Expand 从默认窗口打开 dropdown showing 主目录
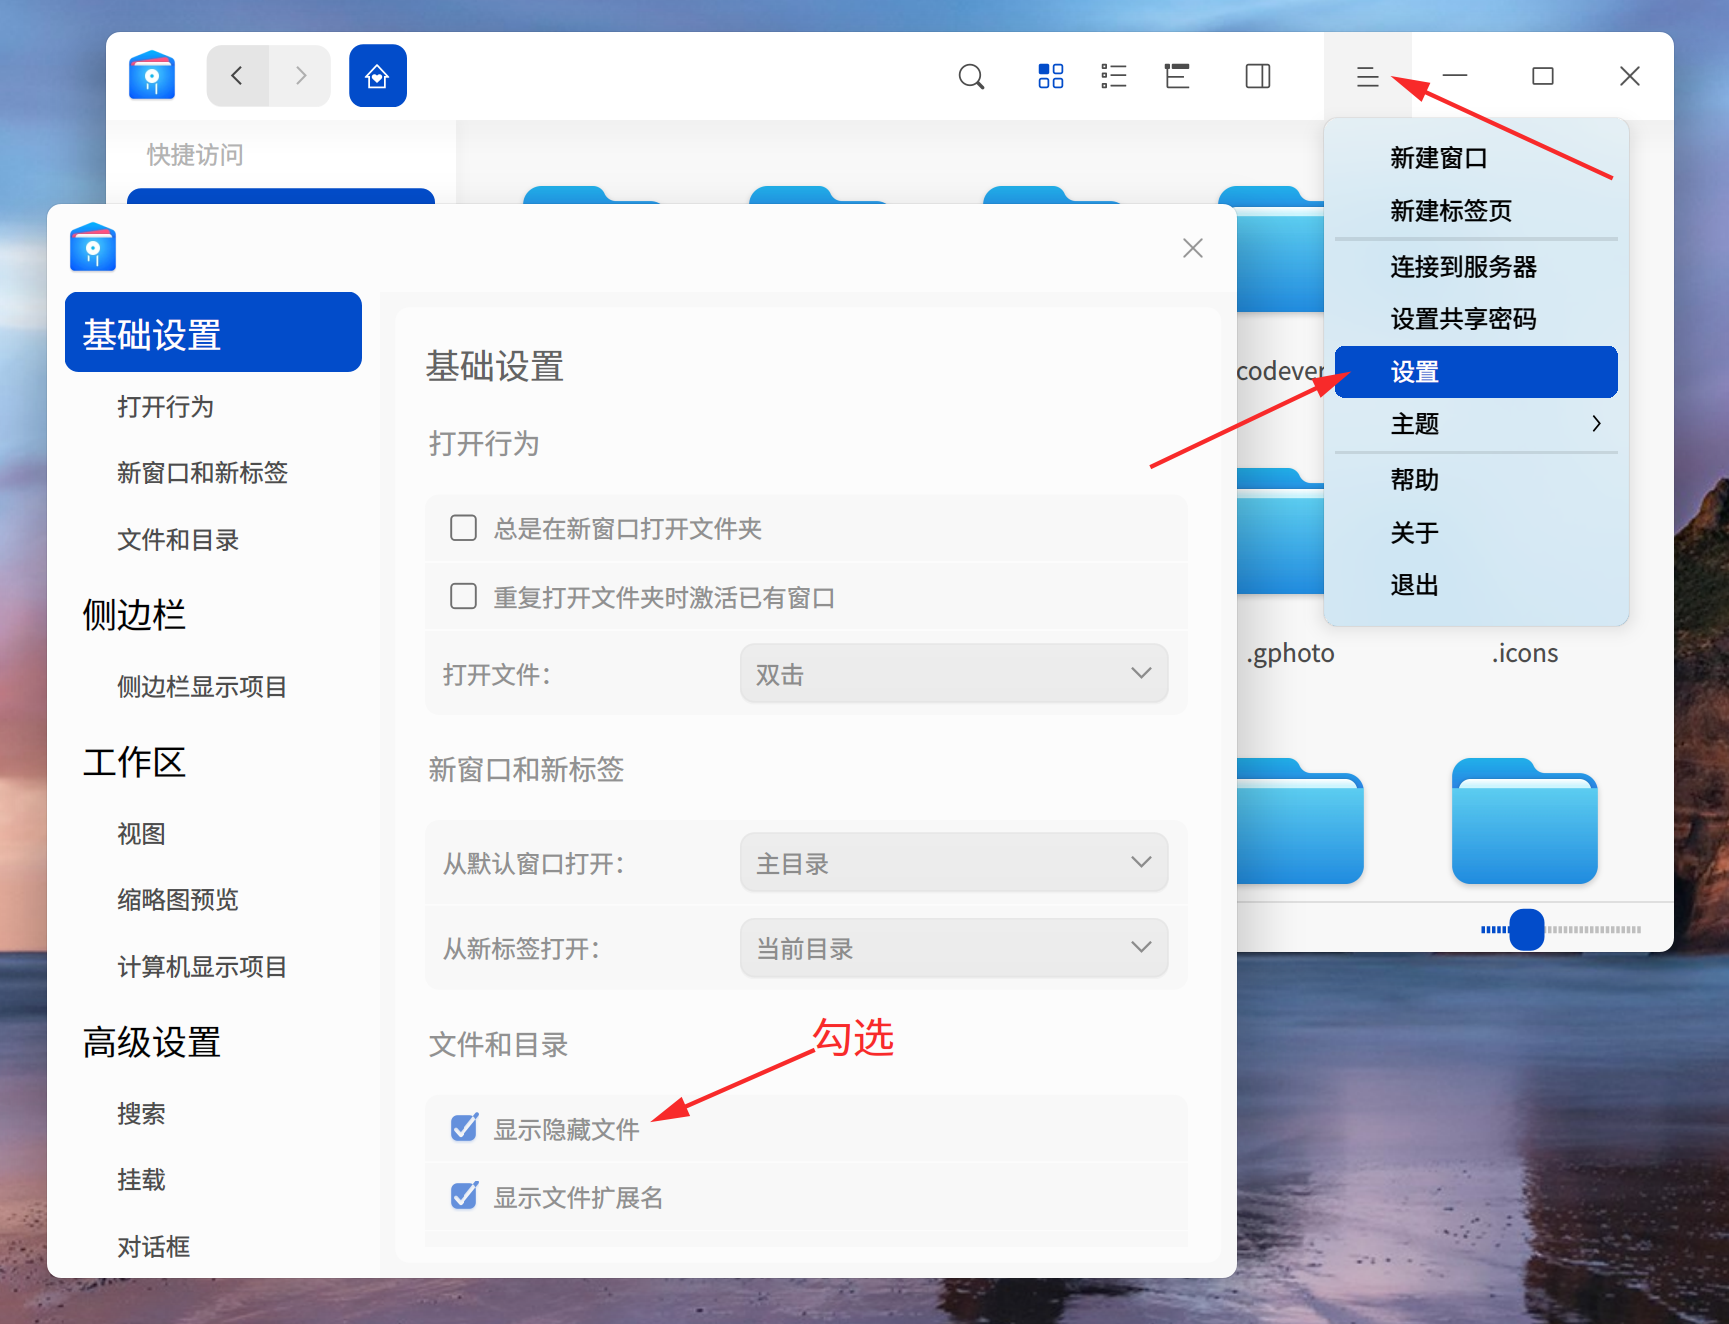 coord(954,863)
